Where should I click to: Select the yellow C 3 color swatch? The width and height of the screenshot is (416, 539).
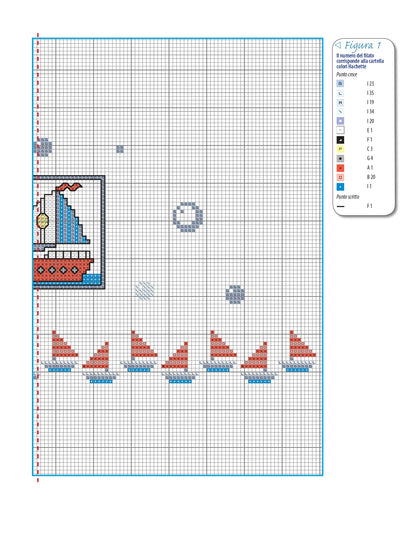point(340,149)
